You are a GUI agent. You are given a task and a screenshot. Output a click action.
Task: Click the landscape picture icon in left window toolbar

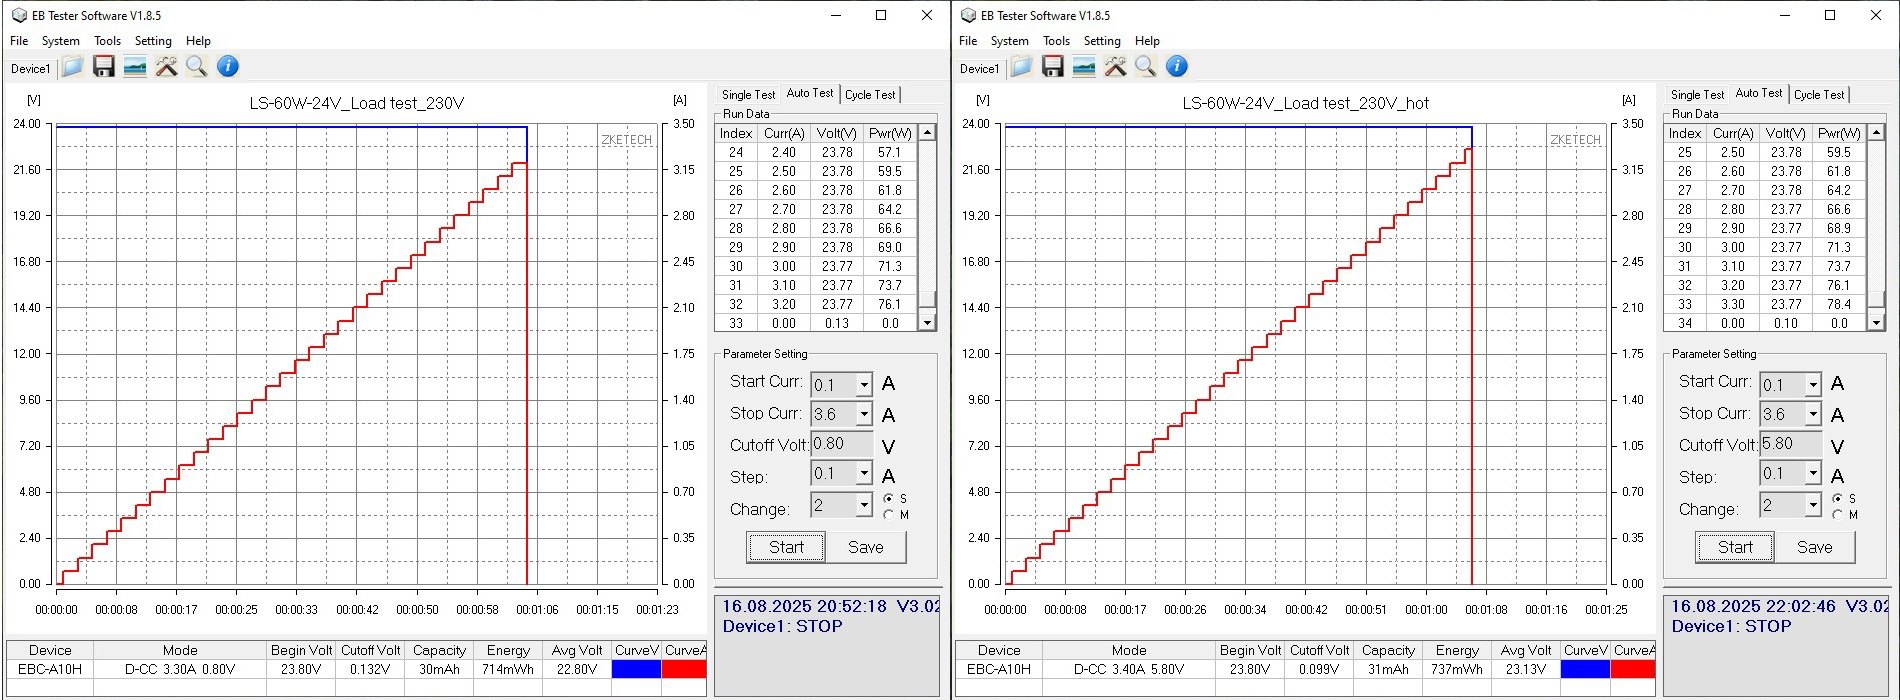pos(135,67)
